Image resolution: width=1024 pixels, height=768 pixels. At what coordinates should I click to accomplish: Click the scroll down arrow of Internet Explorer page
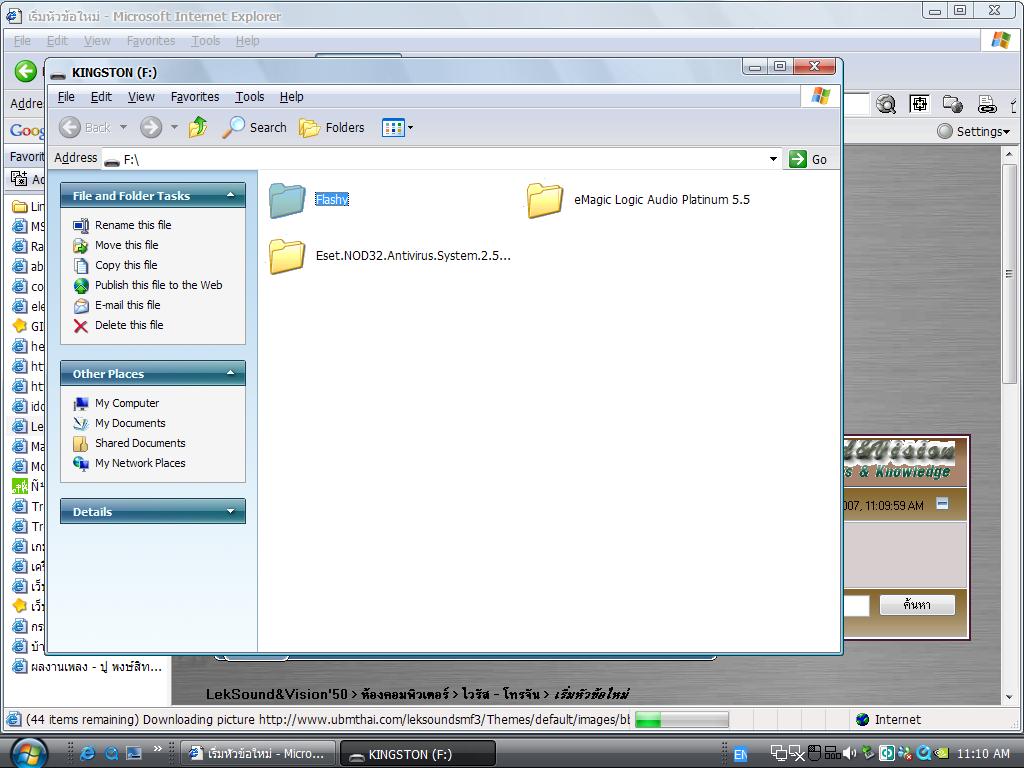(1009, 696)
